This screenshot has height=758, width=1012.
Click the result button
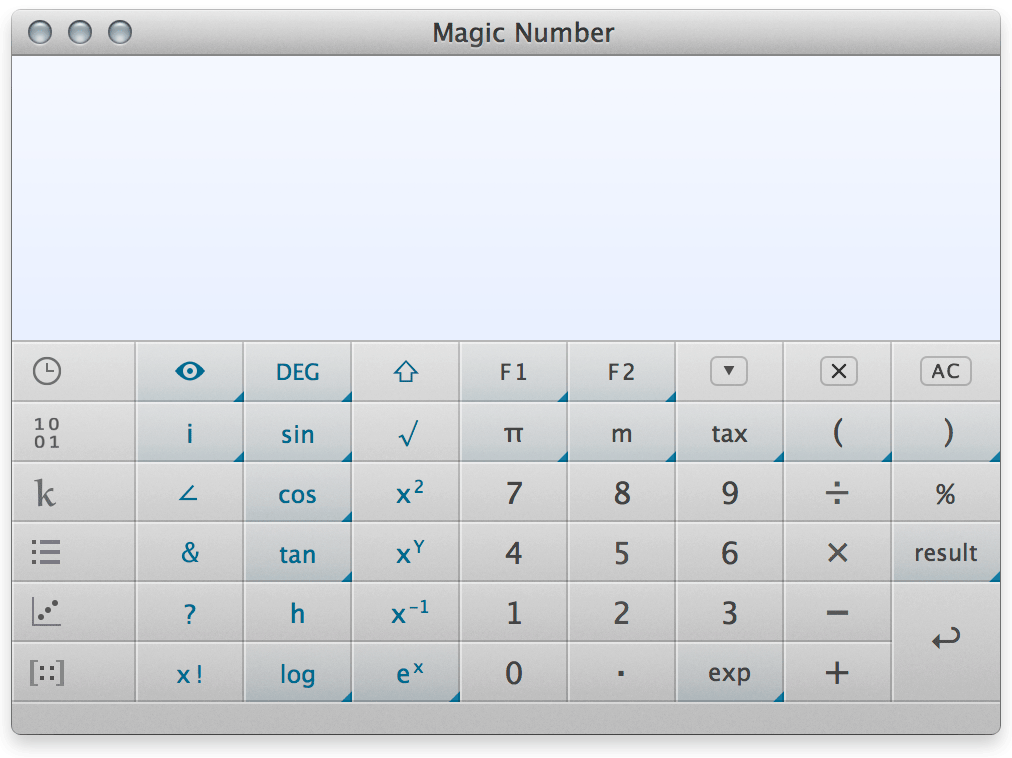pyautogui.click(x=946, y=553)
